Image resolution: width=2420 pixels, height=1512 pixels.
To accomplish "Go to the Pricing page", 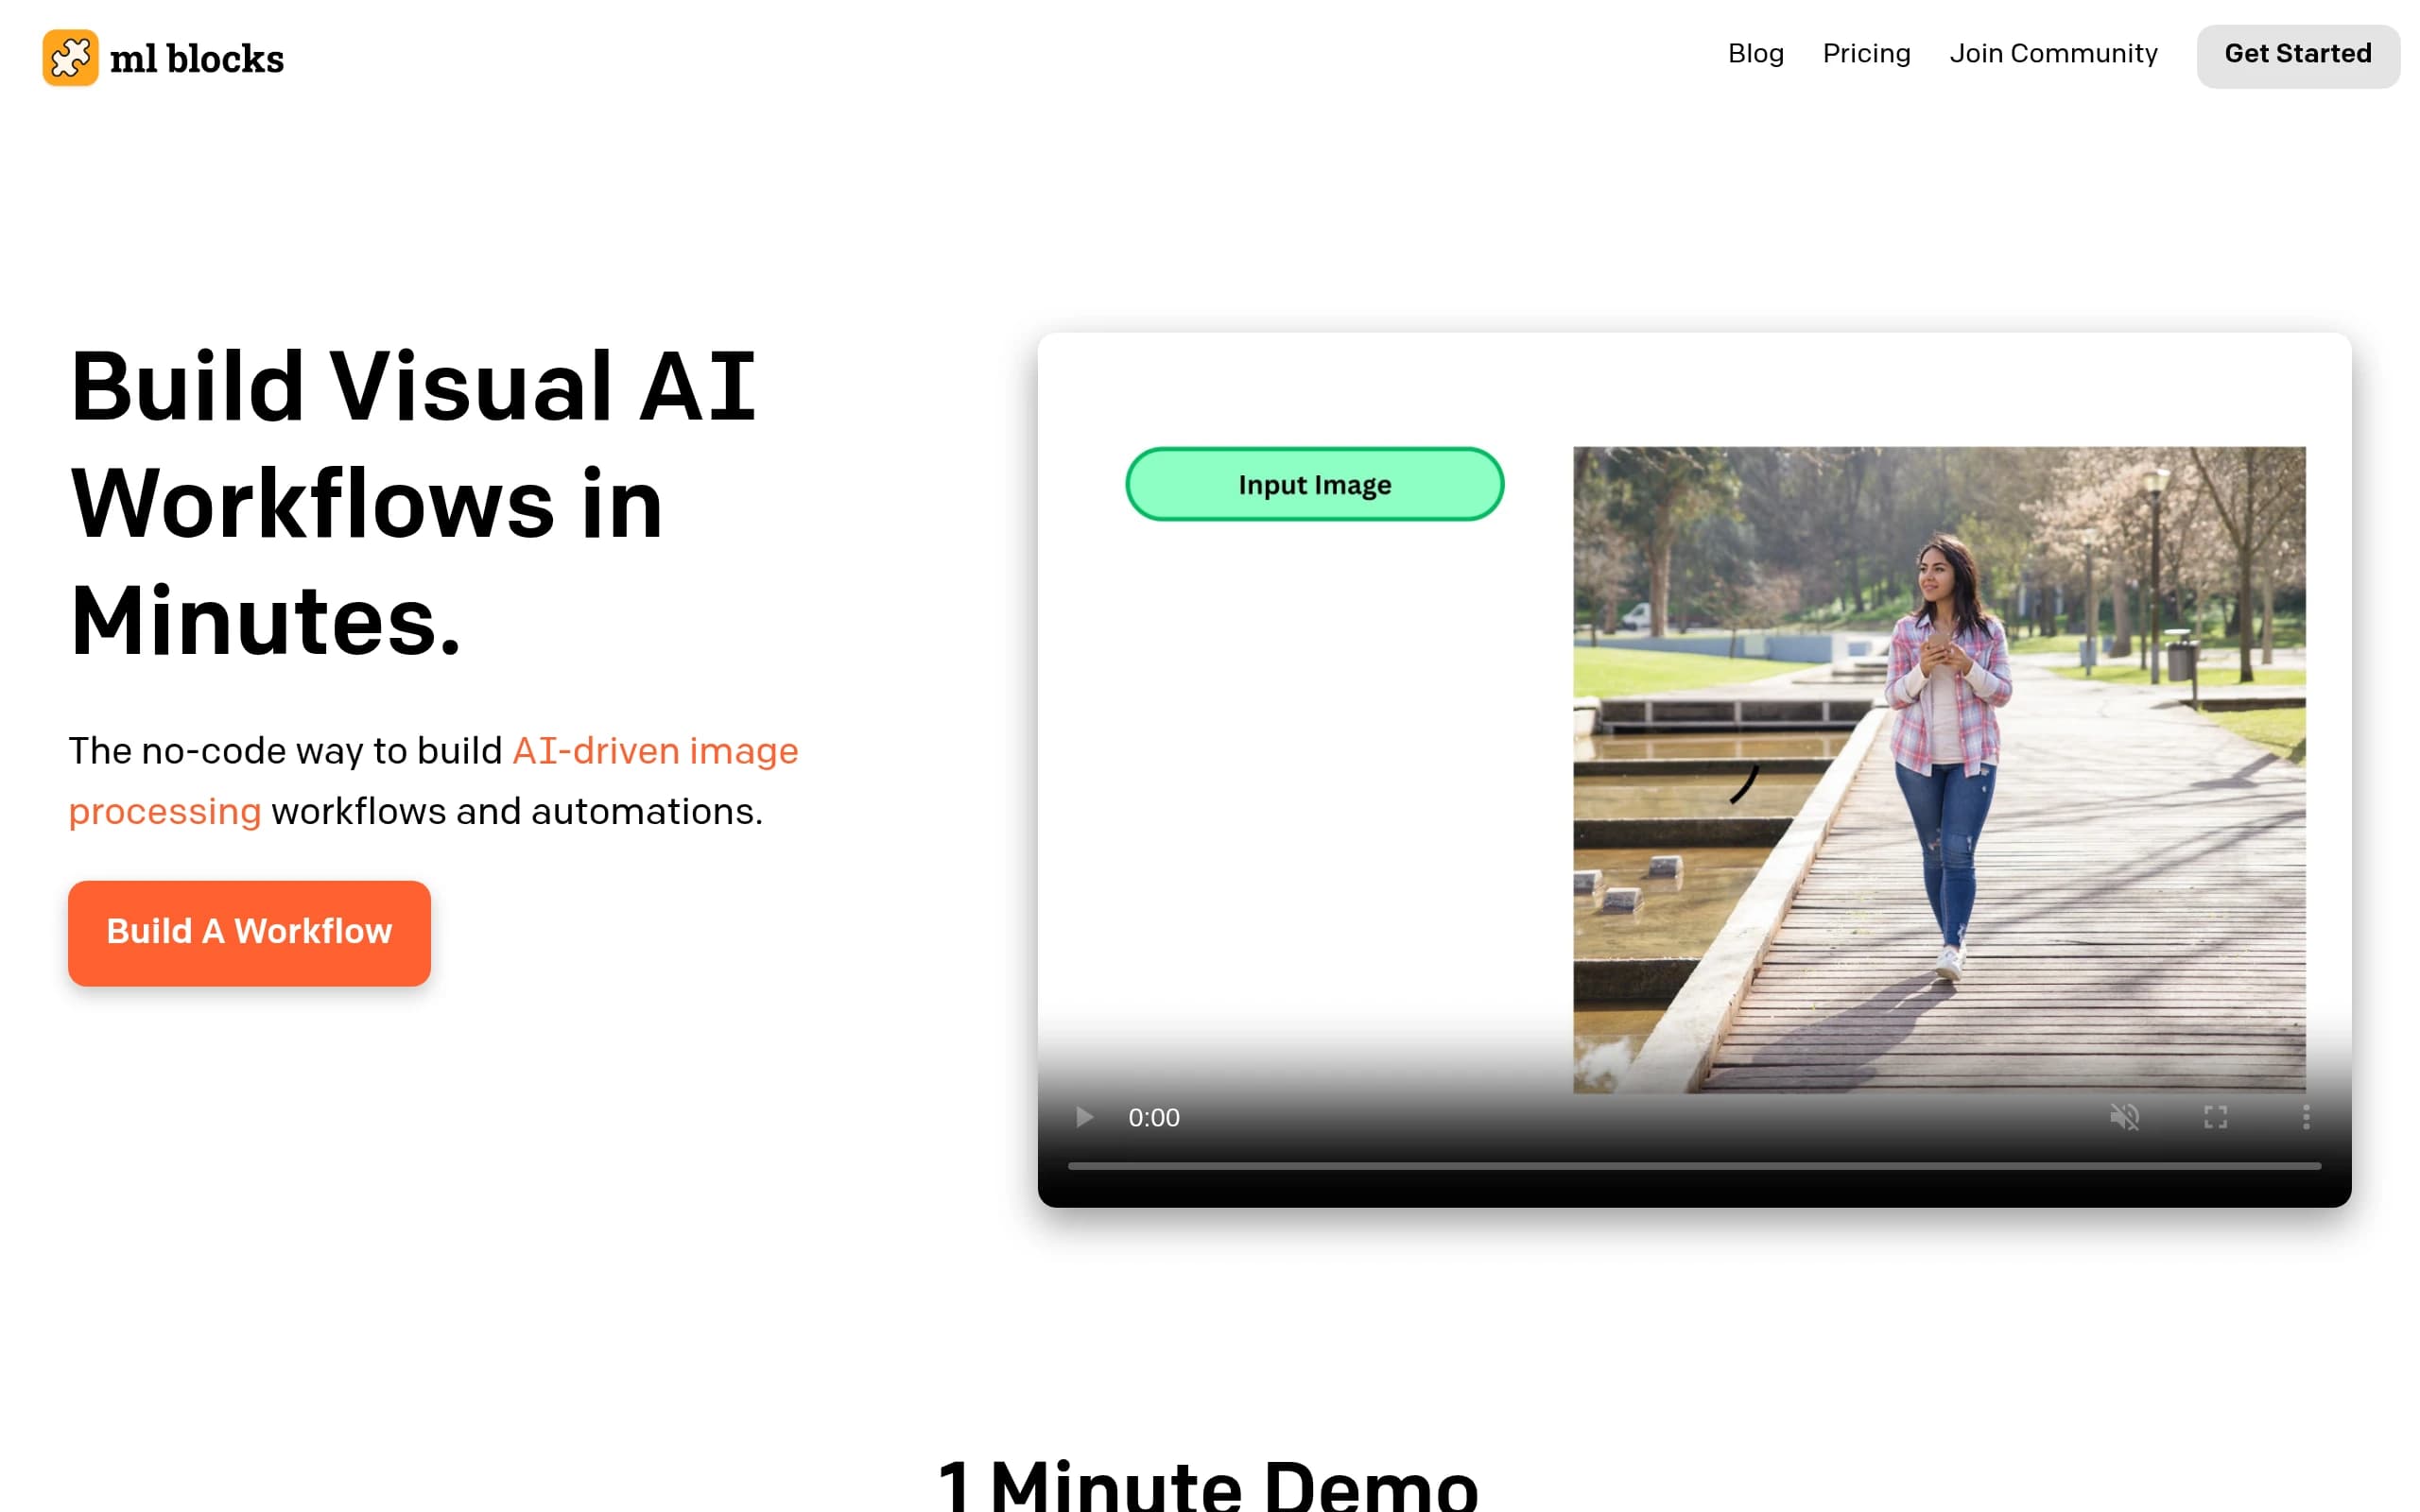I will [x=1866, y=54].
